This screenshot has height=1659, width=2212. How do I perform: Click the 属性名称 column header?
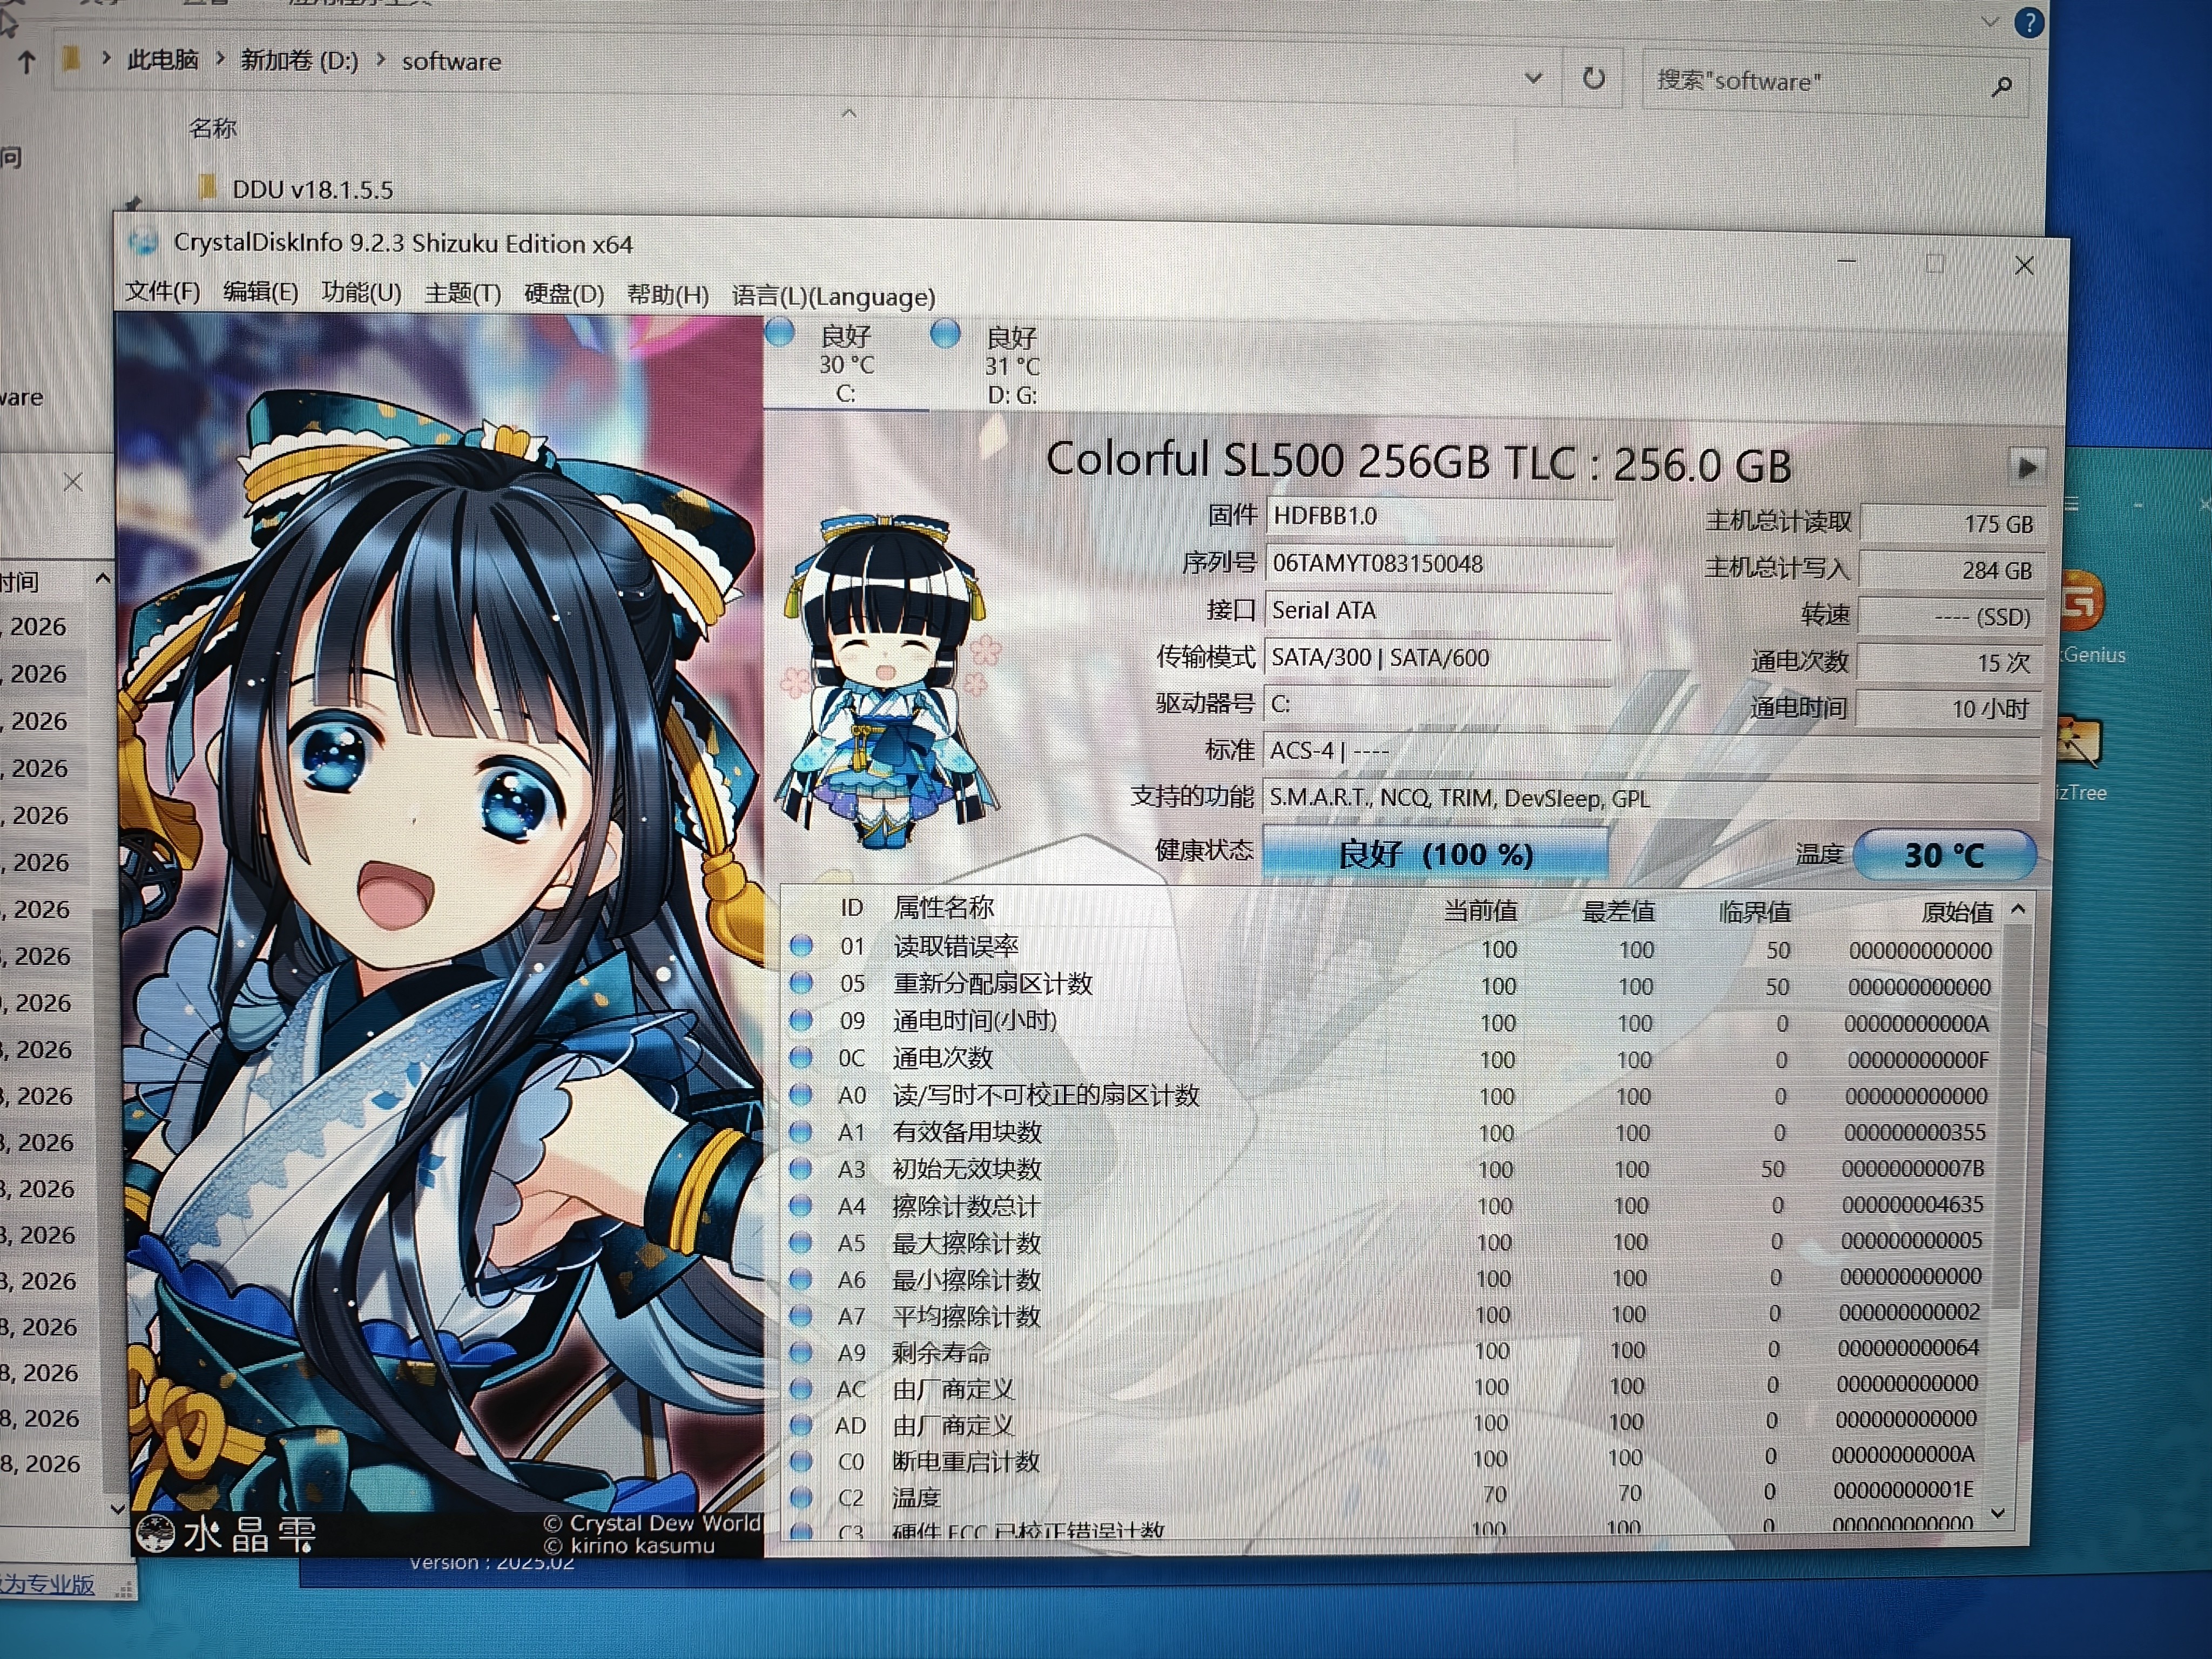(x=943, y=907)
